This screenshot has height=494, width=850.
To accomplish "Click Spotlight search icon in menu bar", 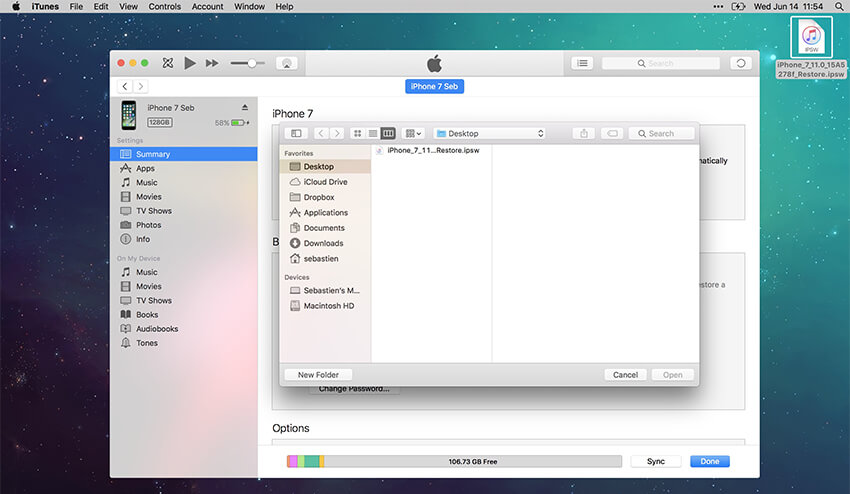I will pos(839,7).
